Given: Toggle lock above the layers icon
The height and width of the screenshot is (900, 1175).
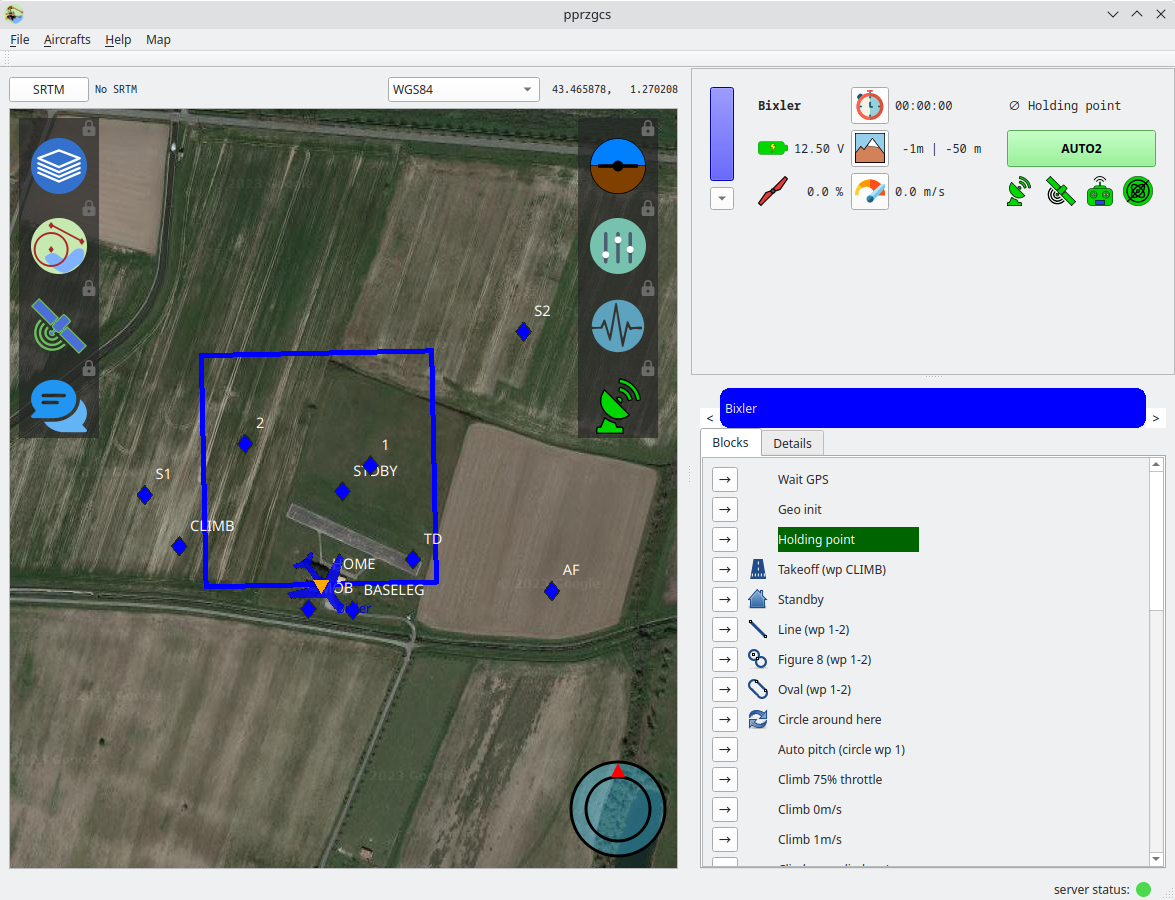Looking at the screenshot, I should (x=88, y=128).
